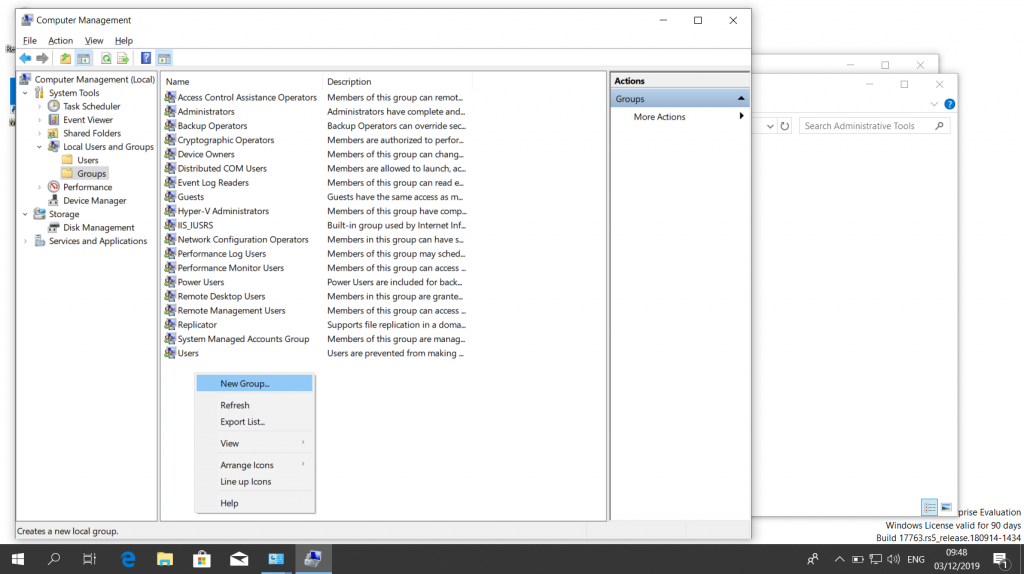The width and height of the screenshot is (1024, 574).
Task: Select the Performance icon in tree
Action: tap(54, 187)
